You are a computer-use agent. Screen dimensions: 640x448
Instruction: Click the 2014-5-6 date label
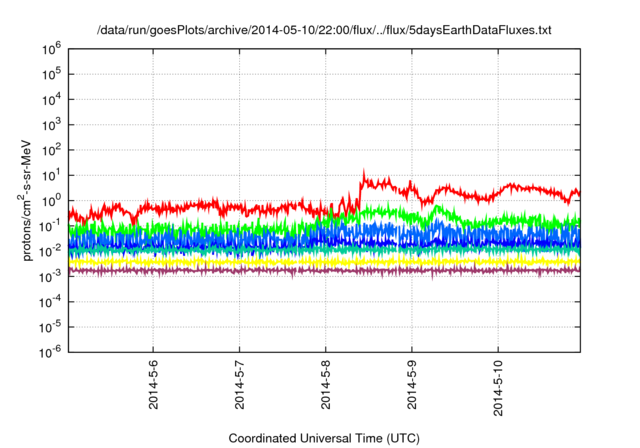pos(153,385)
